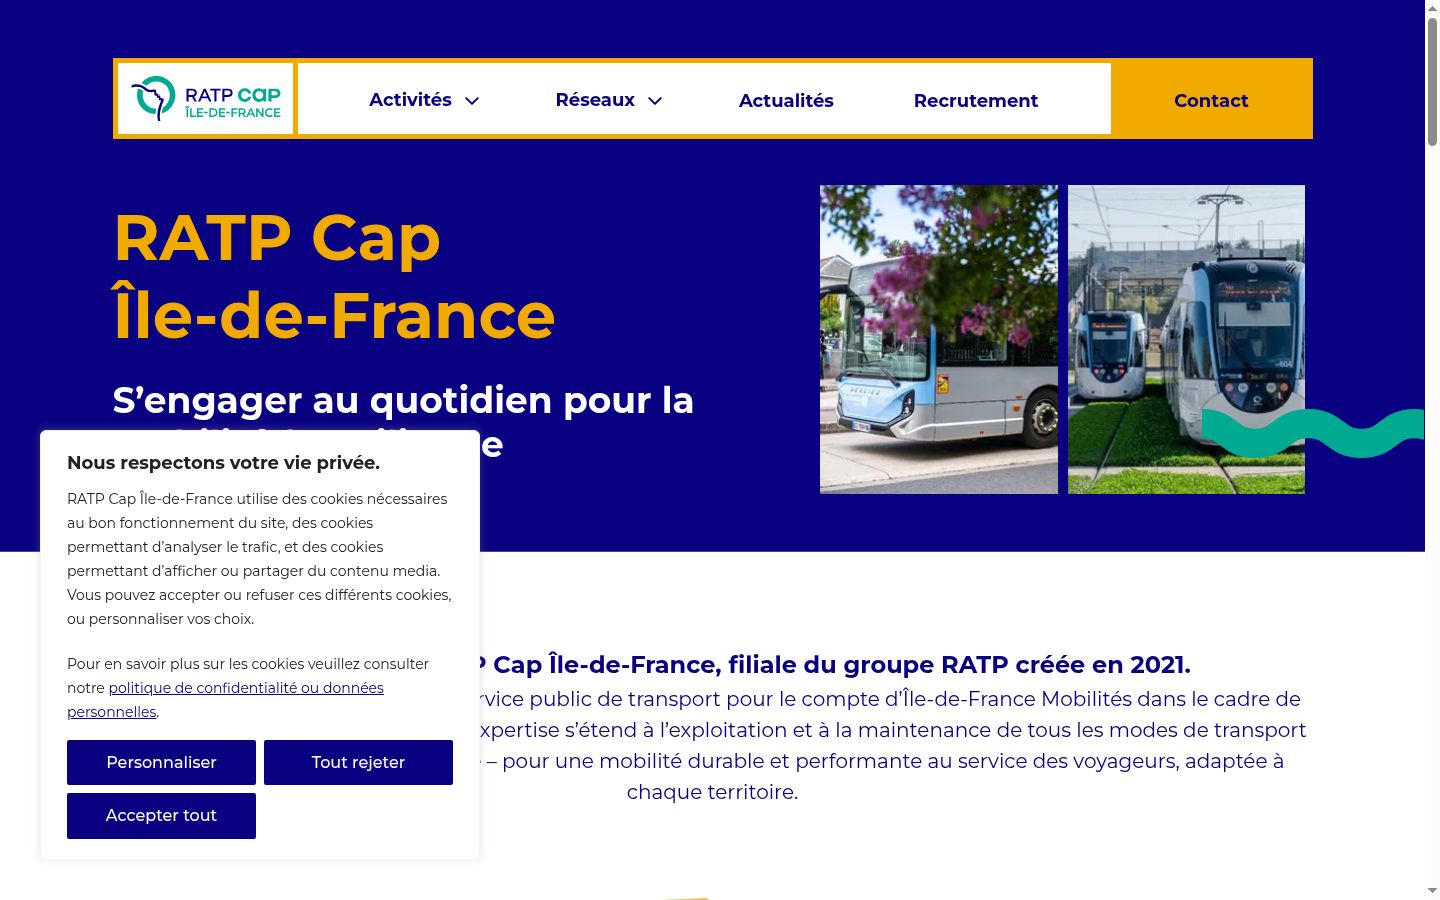Image resolution: width=1440 pixels, height=900 pixels.
Task: Open the Recrutement page
Action: (976, 100)
